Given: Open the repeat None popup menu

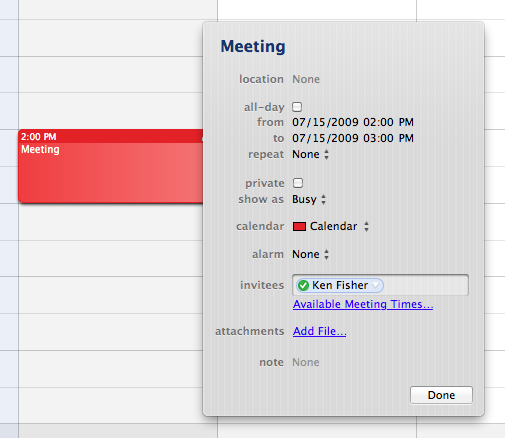Looking at the screenshot, I should click(x=311, y=154).
